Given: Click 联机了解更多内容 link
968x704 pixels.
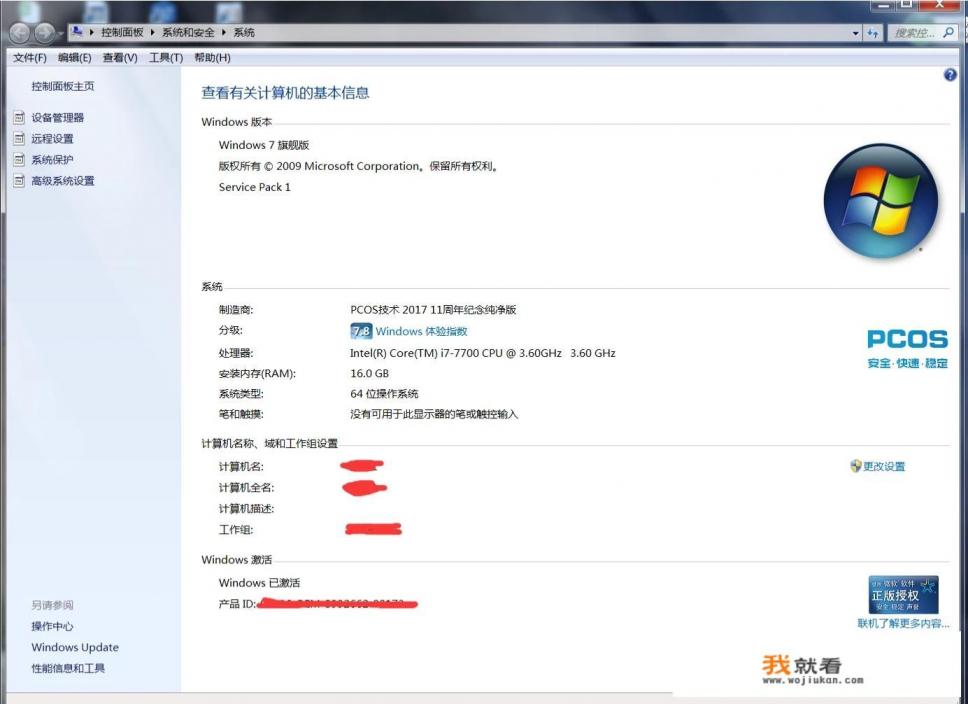Looking at the screenshot, I should 903,623.
